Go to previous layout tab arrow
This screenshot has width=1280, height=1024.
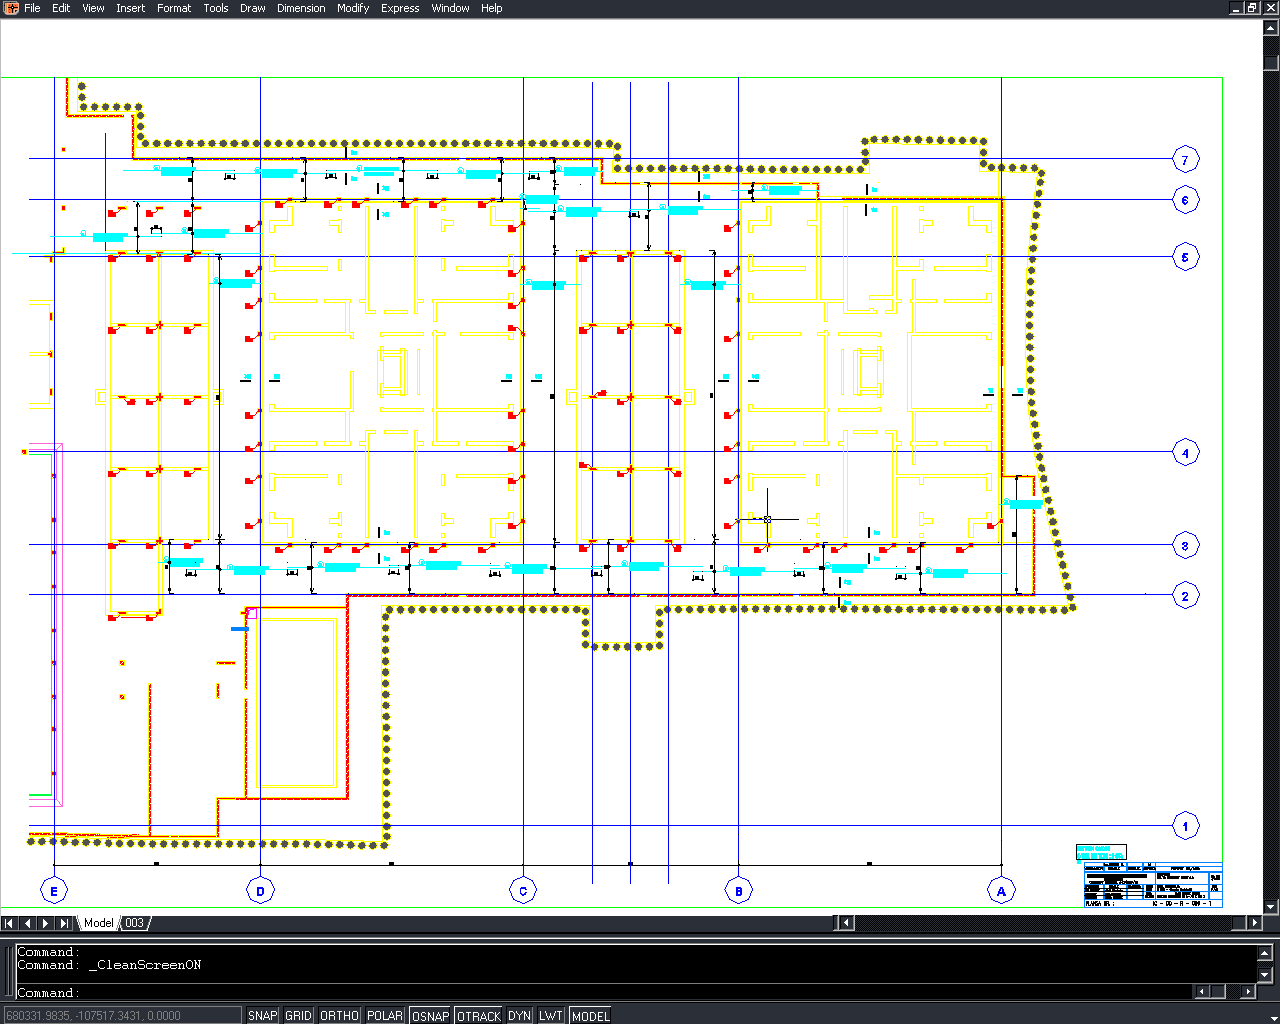(x=28, y=923)
